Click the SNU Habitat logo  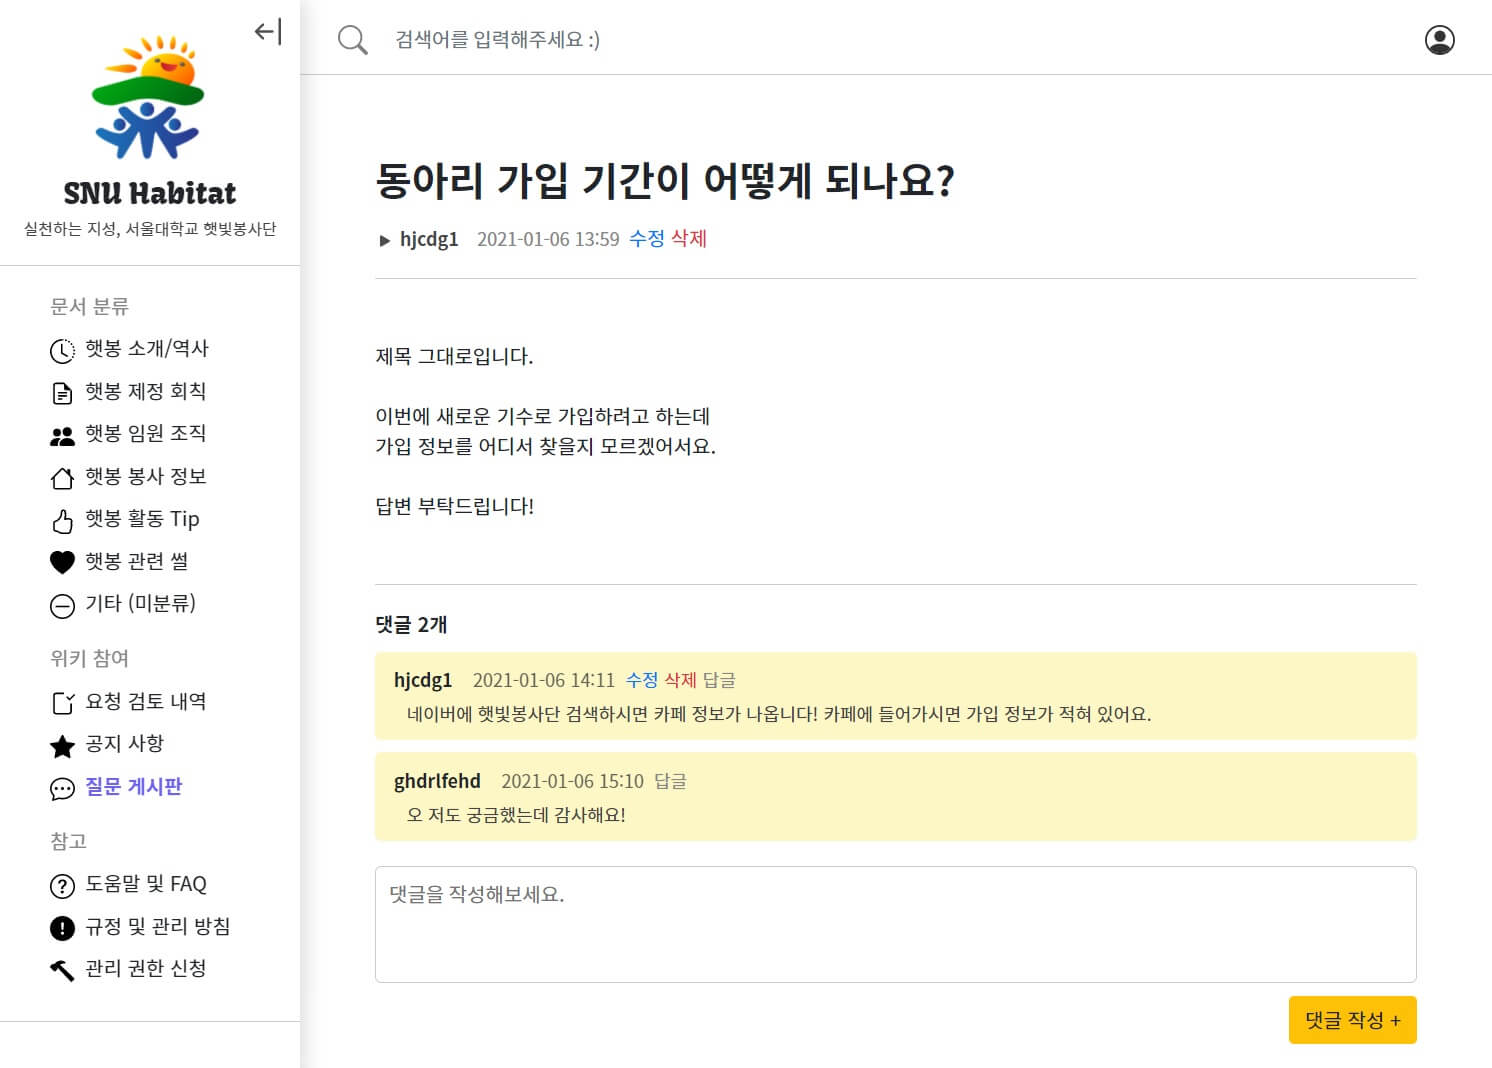[149, 100]
